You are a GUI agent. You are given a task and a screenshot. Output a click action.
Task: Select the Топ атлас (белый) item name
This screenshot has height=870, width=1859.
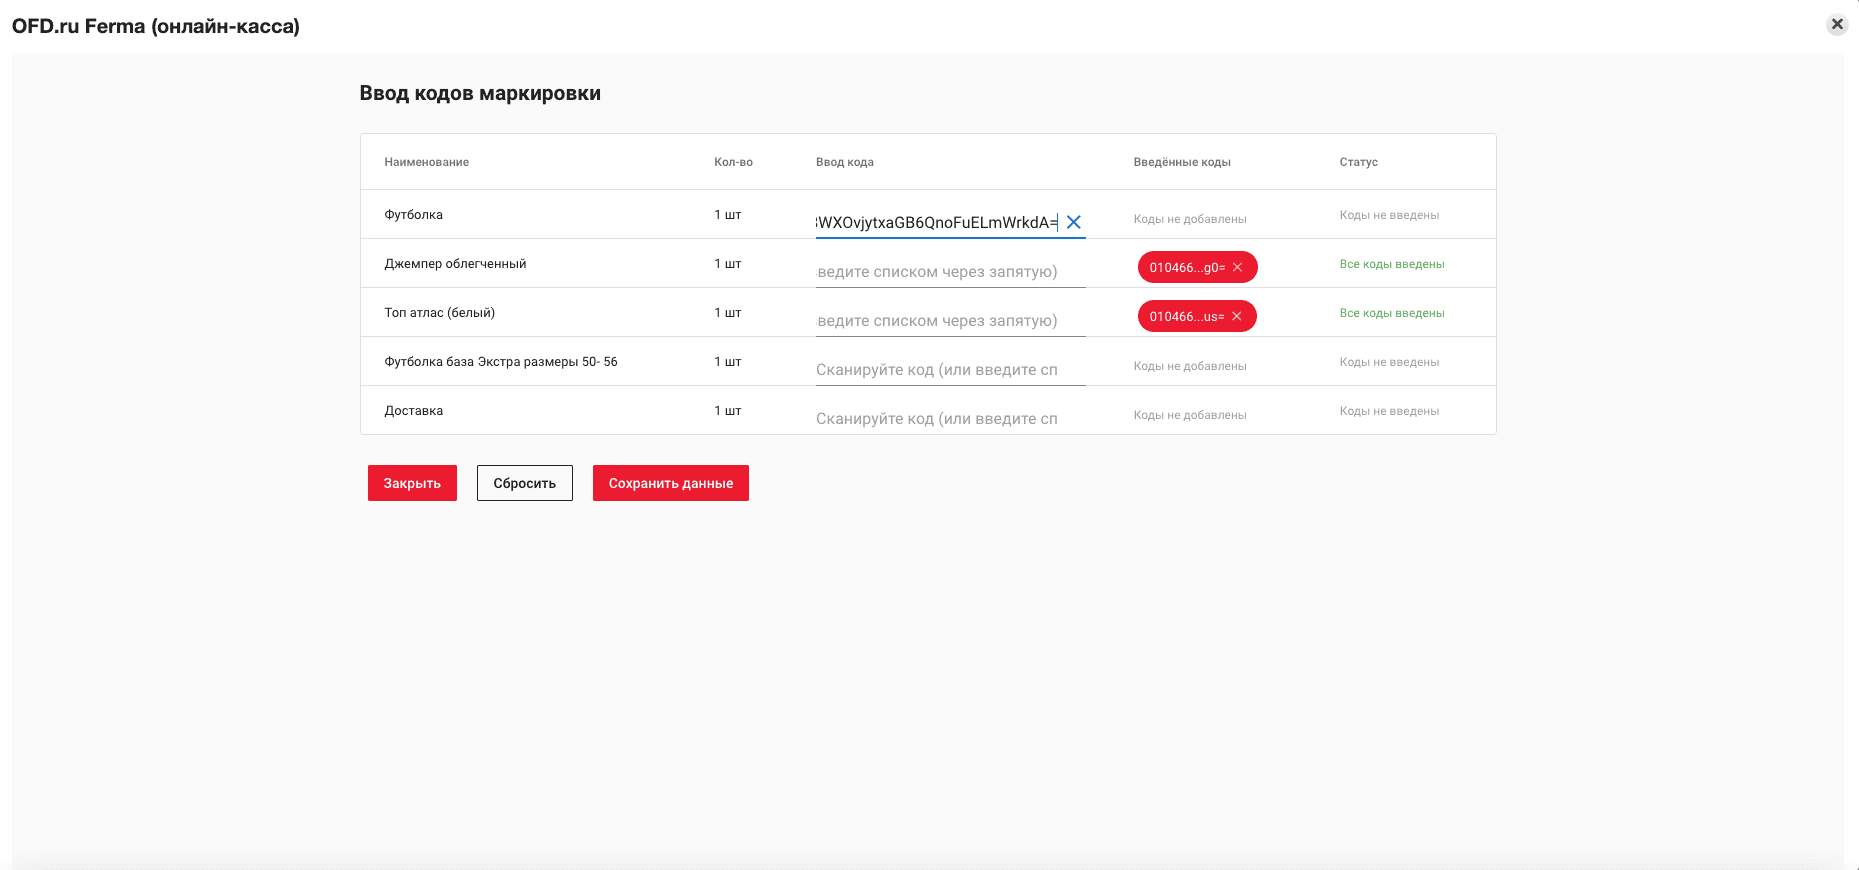pyautogui.click(x=439, y=313)
